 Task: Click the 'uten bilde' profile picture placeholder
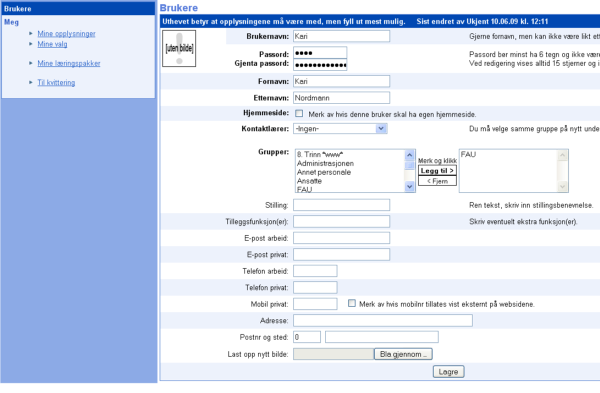pos(179,49)
